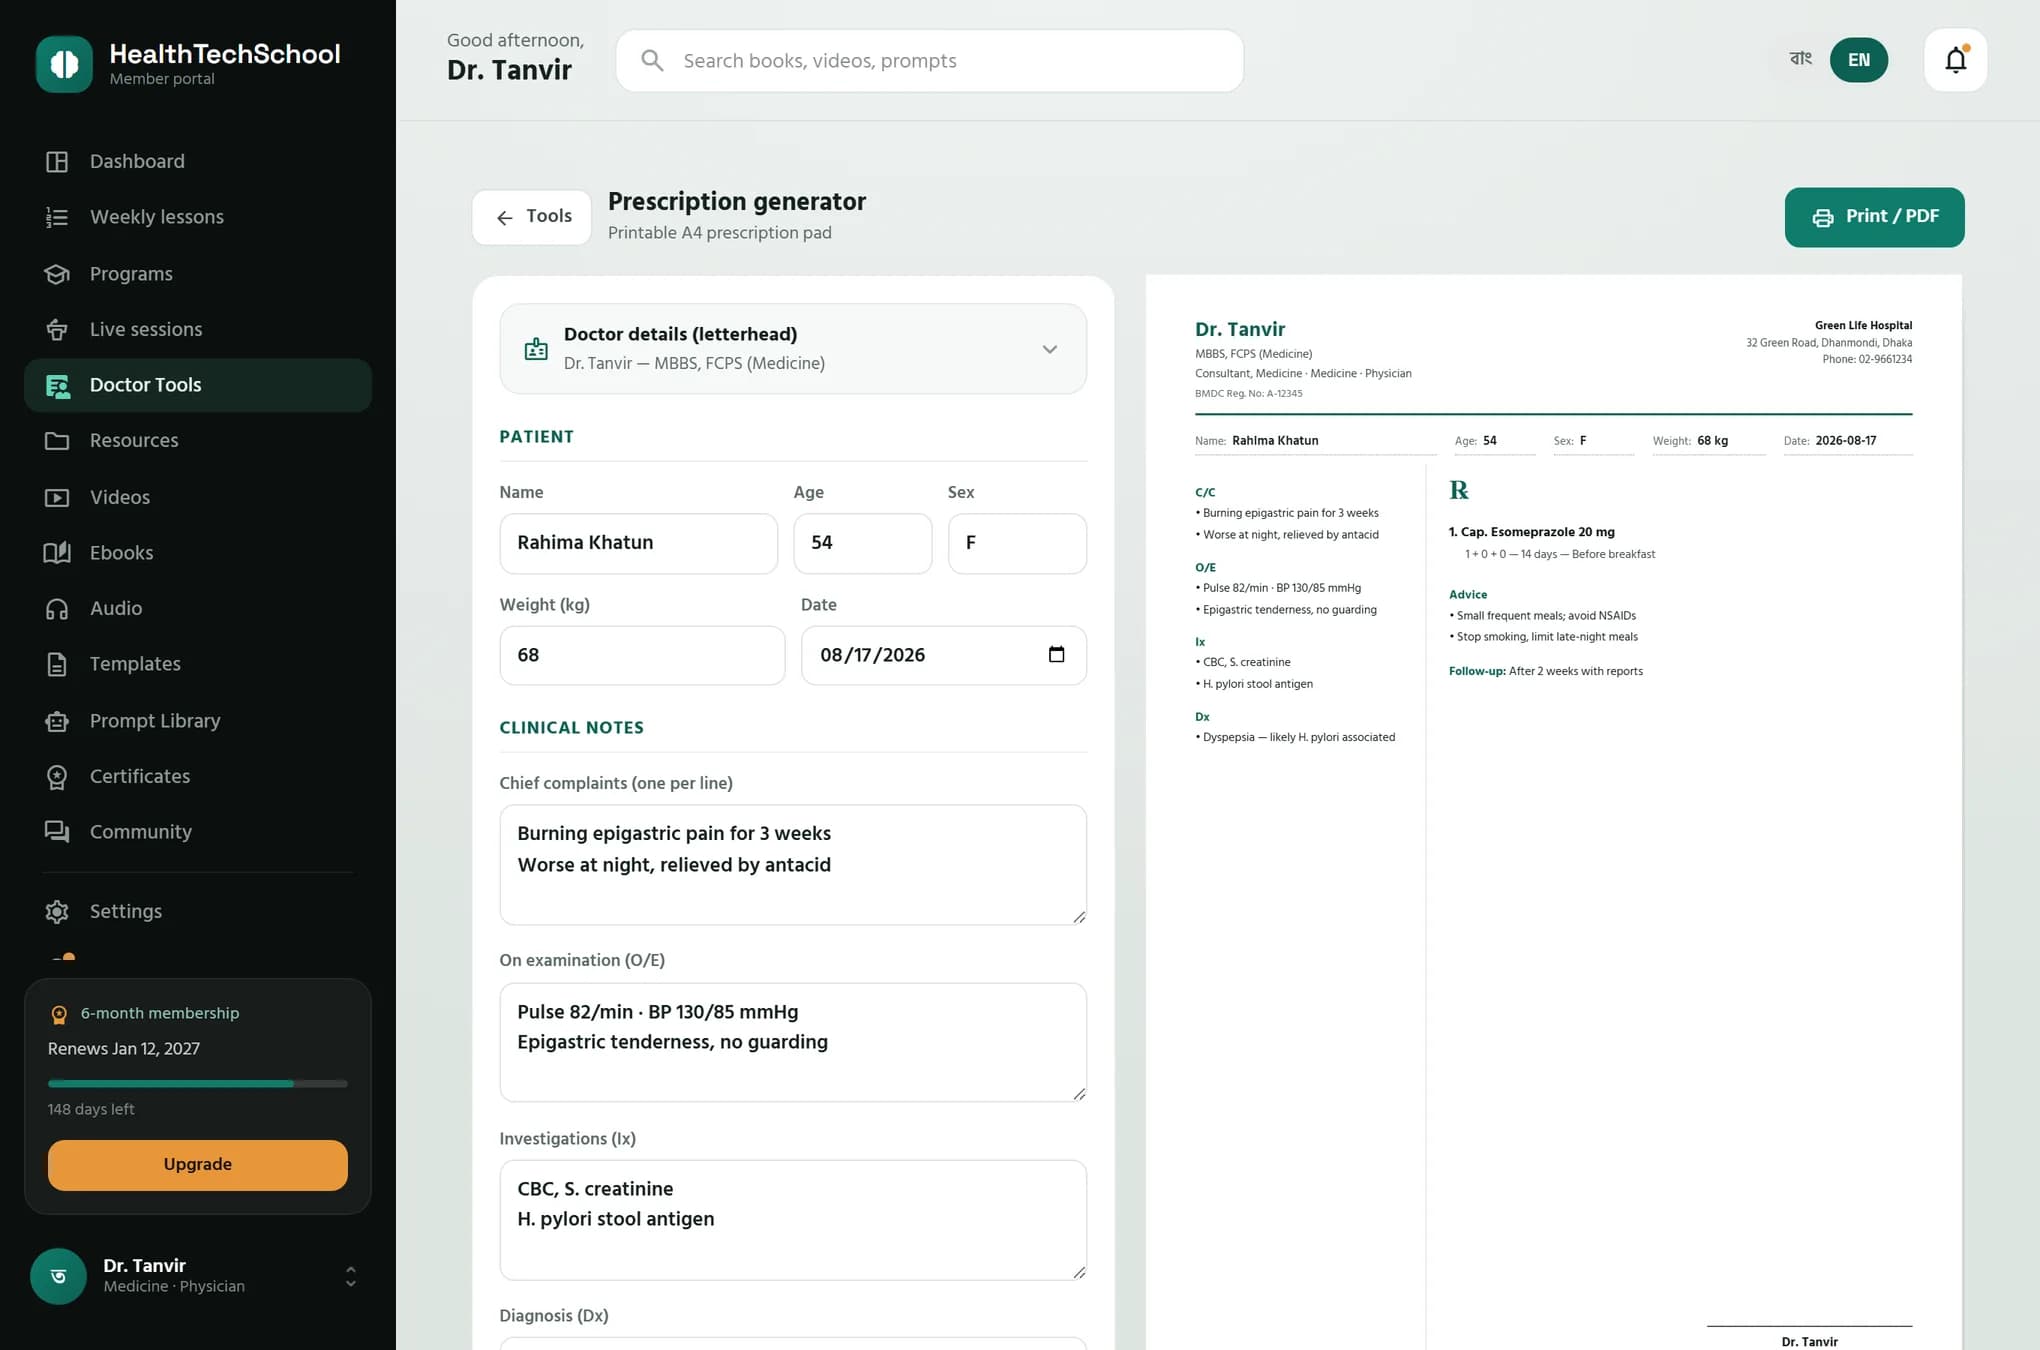Screen dimensions: 2040x1350
Task: Go to Weekly lessons menu item
Action: click(198, 217)
